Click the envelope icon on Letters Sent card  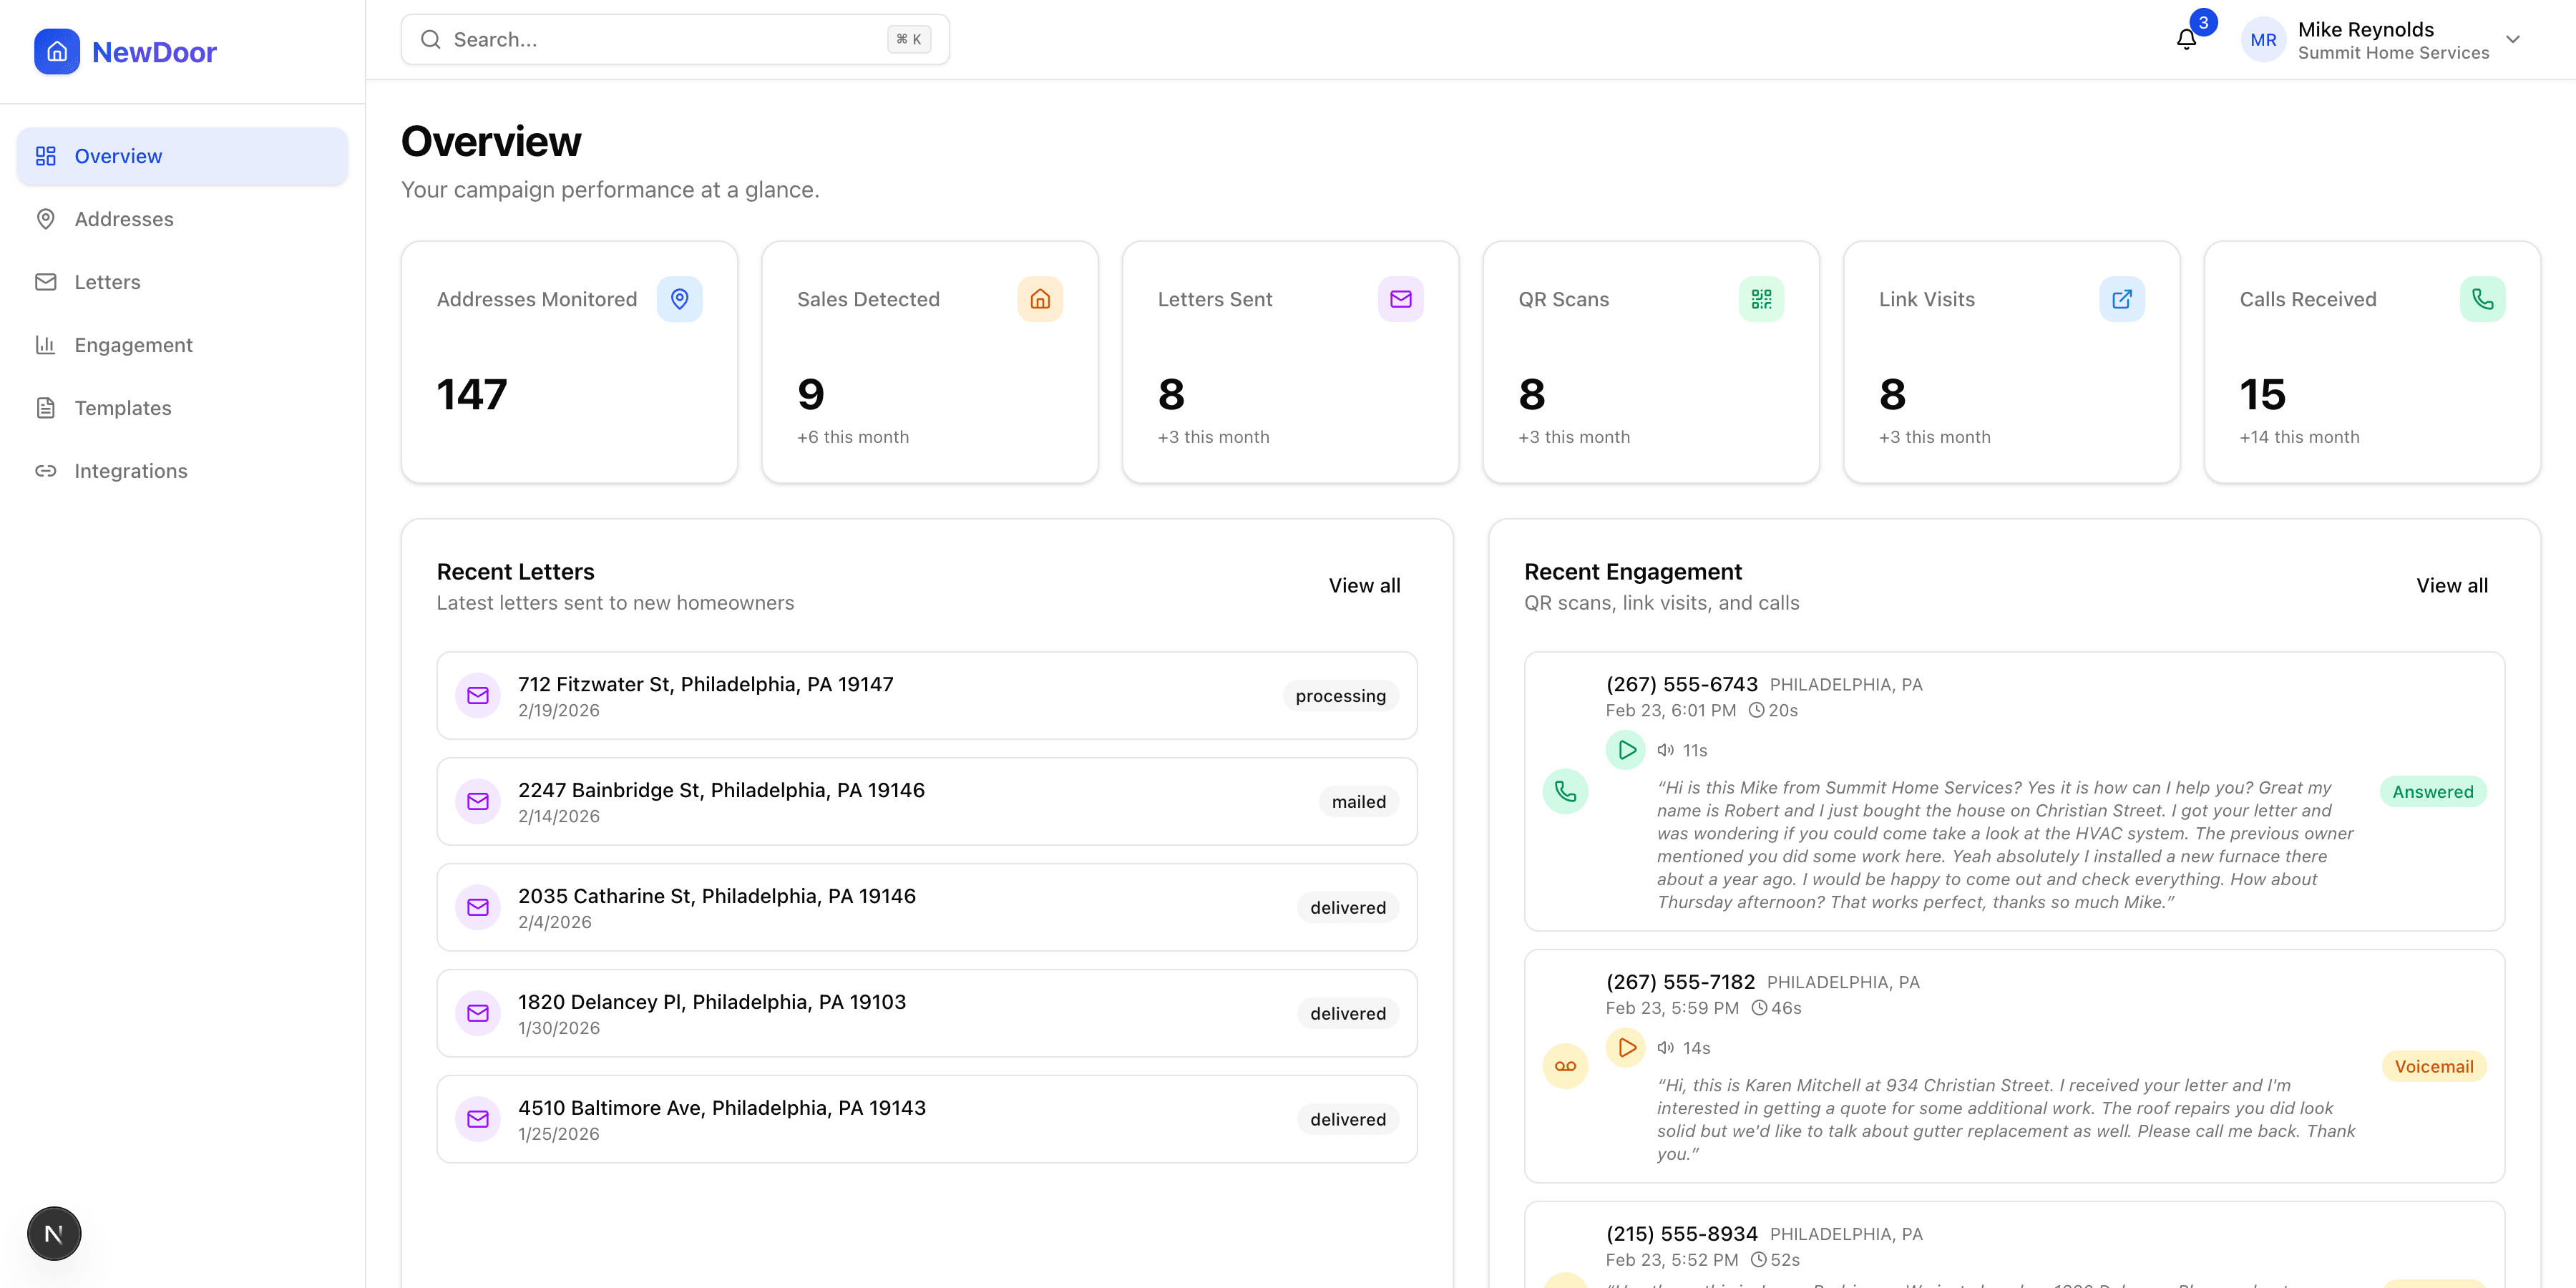pyautogui.click(x=1400, y=298)
